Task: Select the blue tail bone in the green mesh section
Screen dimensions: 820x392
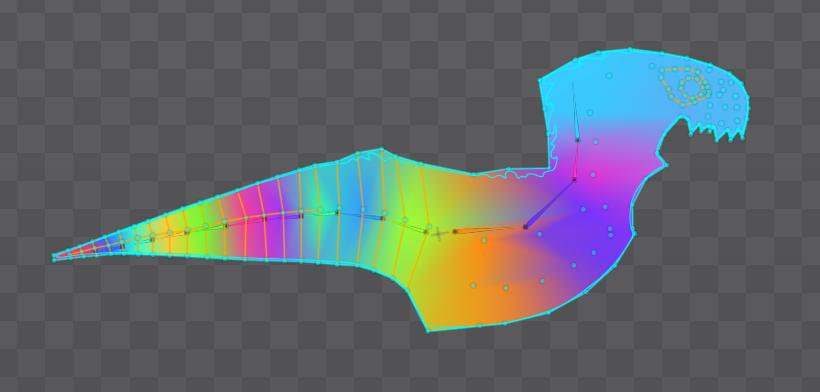Action: pyautogui.click(x=361, y=215)
